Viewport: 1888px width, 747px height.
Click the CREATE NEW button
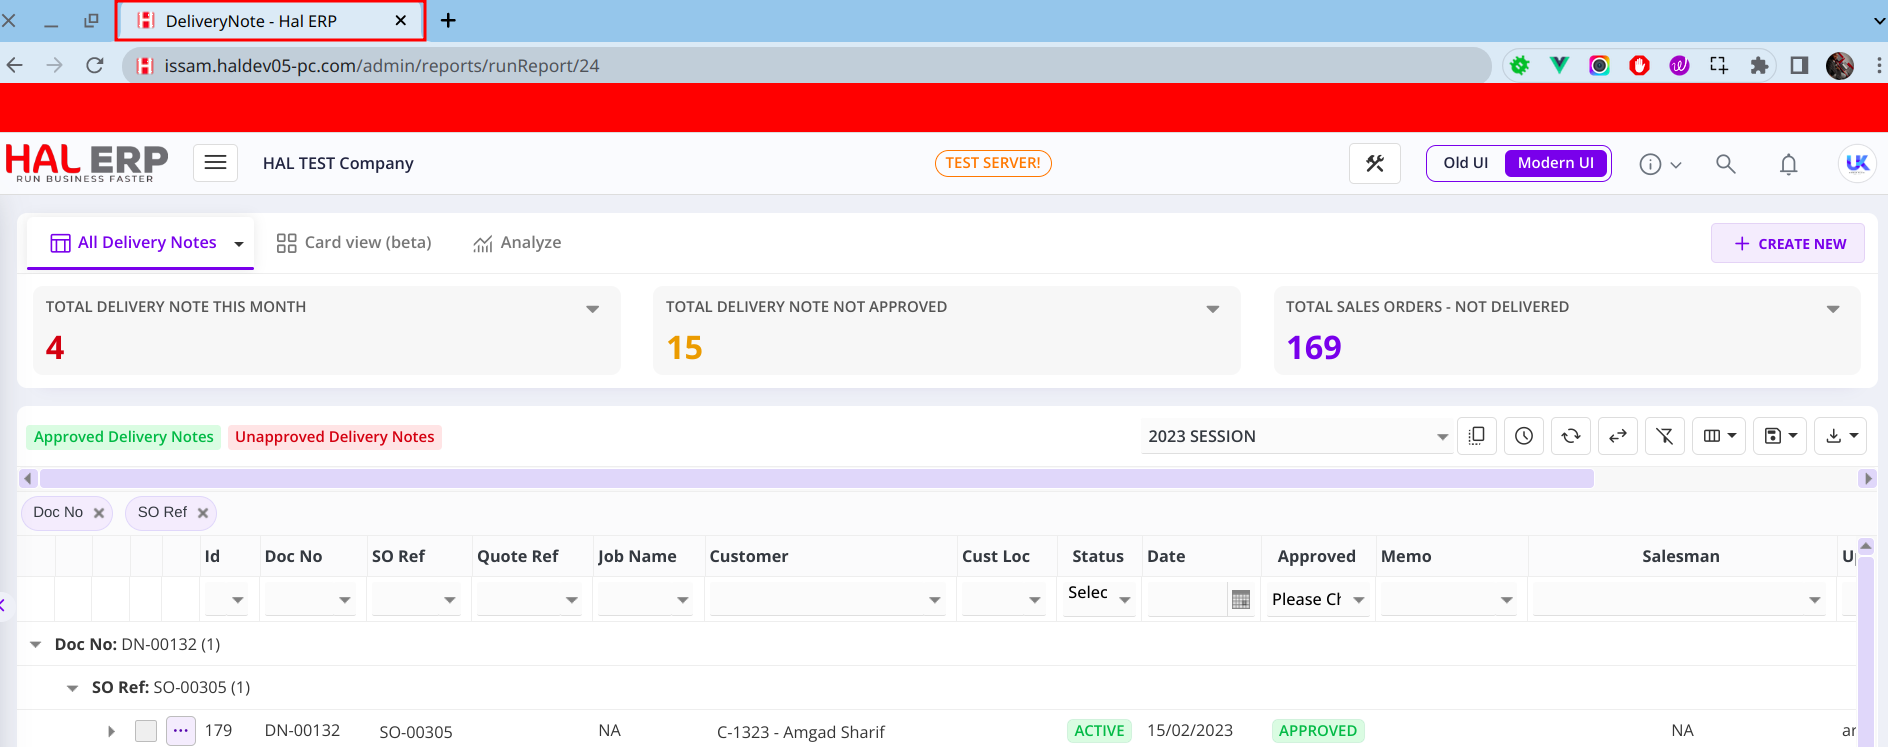[1787, 244]
